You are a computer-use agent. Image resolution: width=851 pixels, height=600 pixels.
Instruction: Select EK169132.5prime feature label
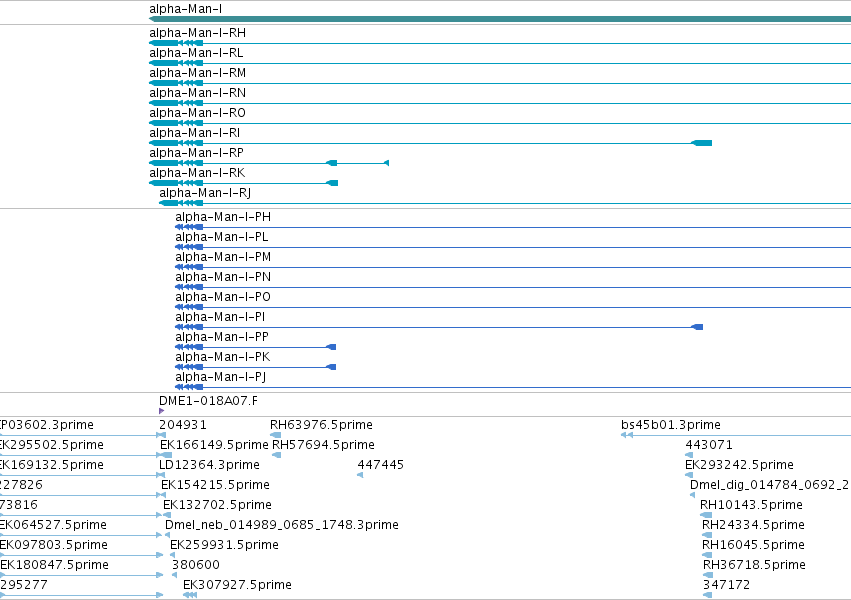pyautogui.click(x=52, y=465)
